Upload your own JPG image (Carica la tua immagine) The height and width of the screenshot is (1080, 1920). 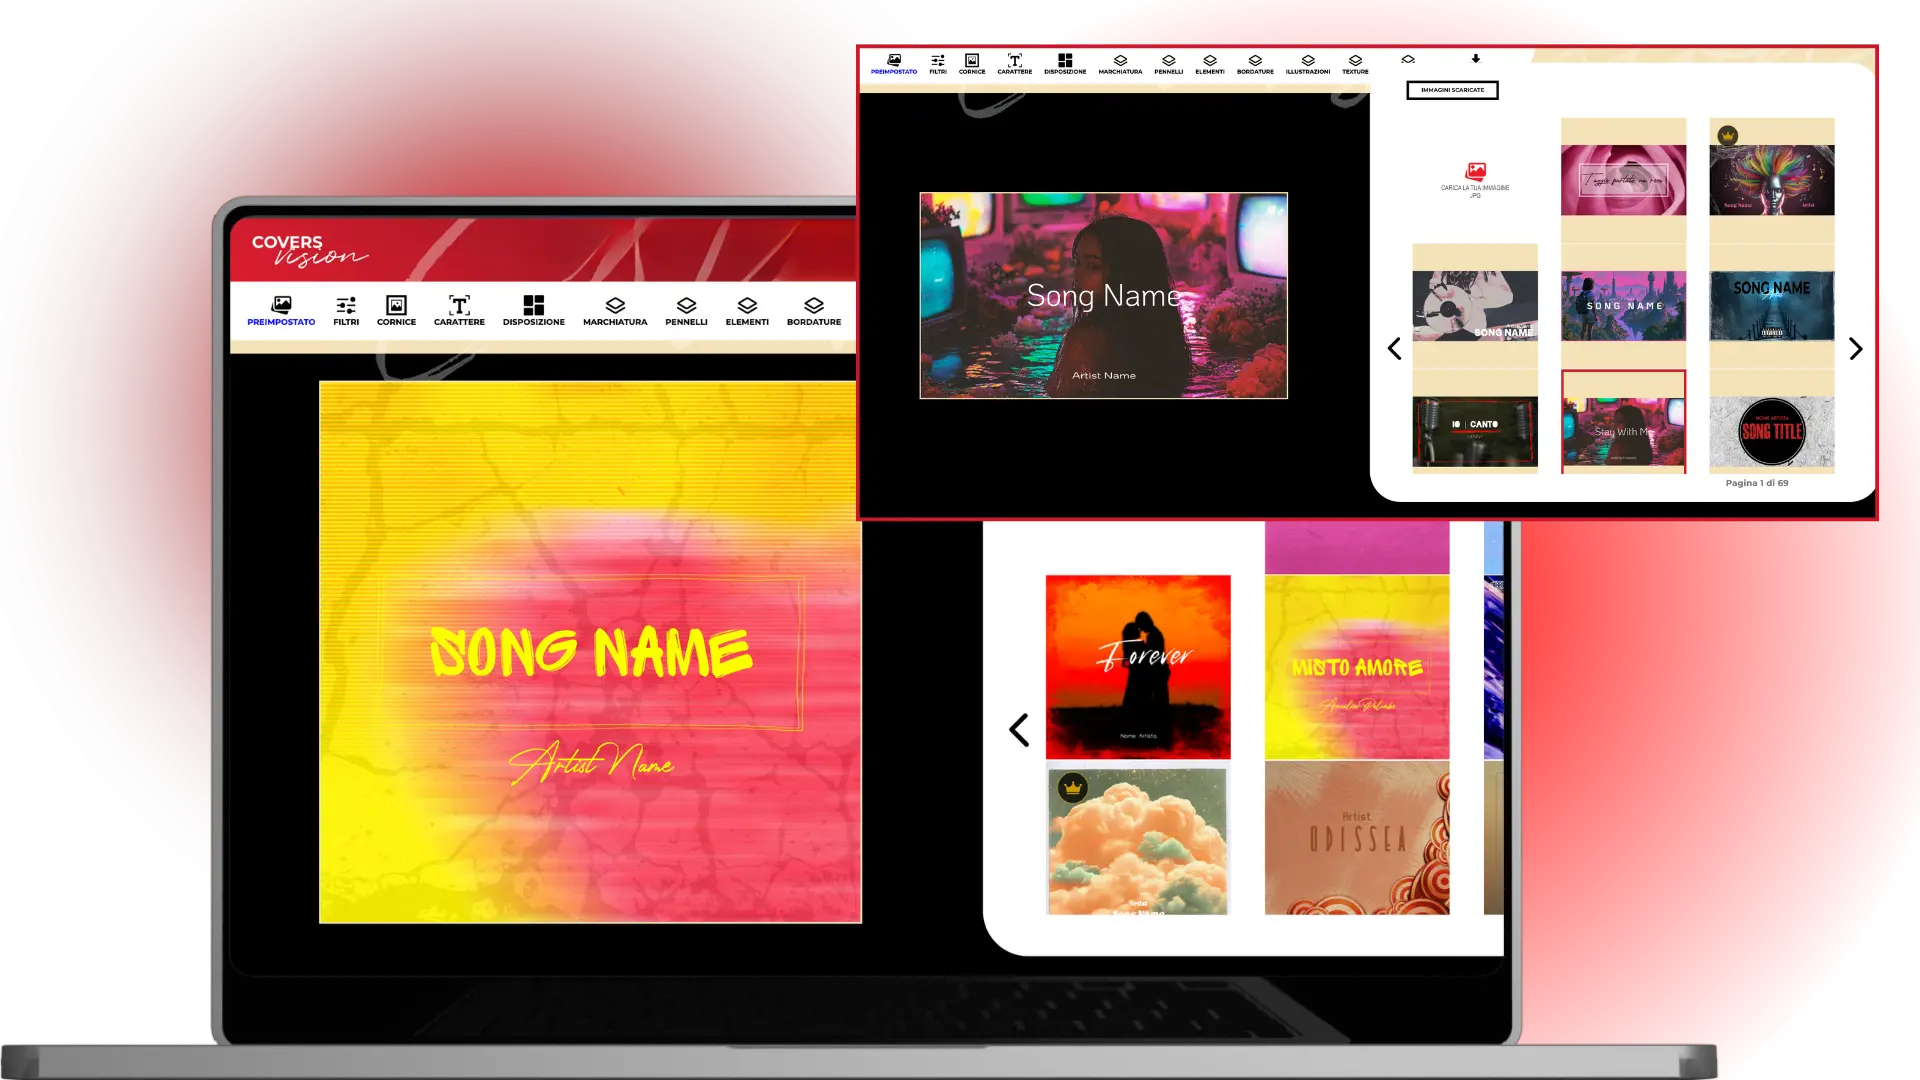point(1475,180)
